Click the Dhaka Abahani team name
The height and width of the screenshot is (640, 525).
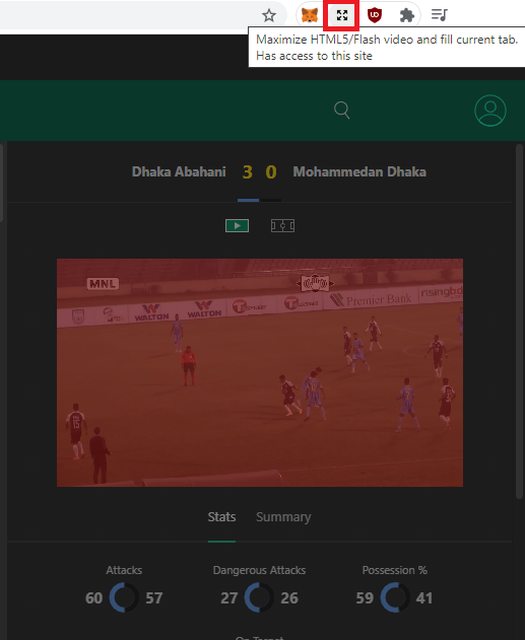[178, 172]
